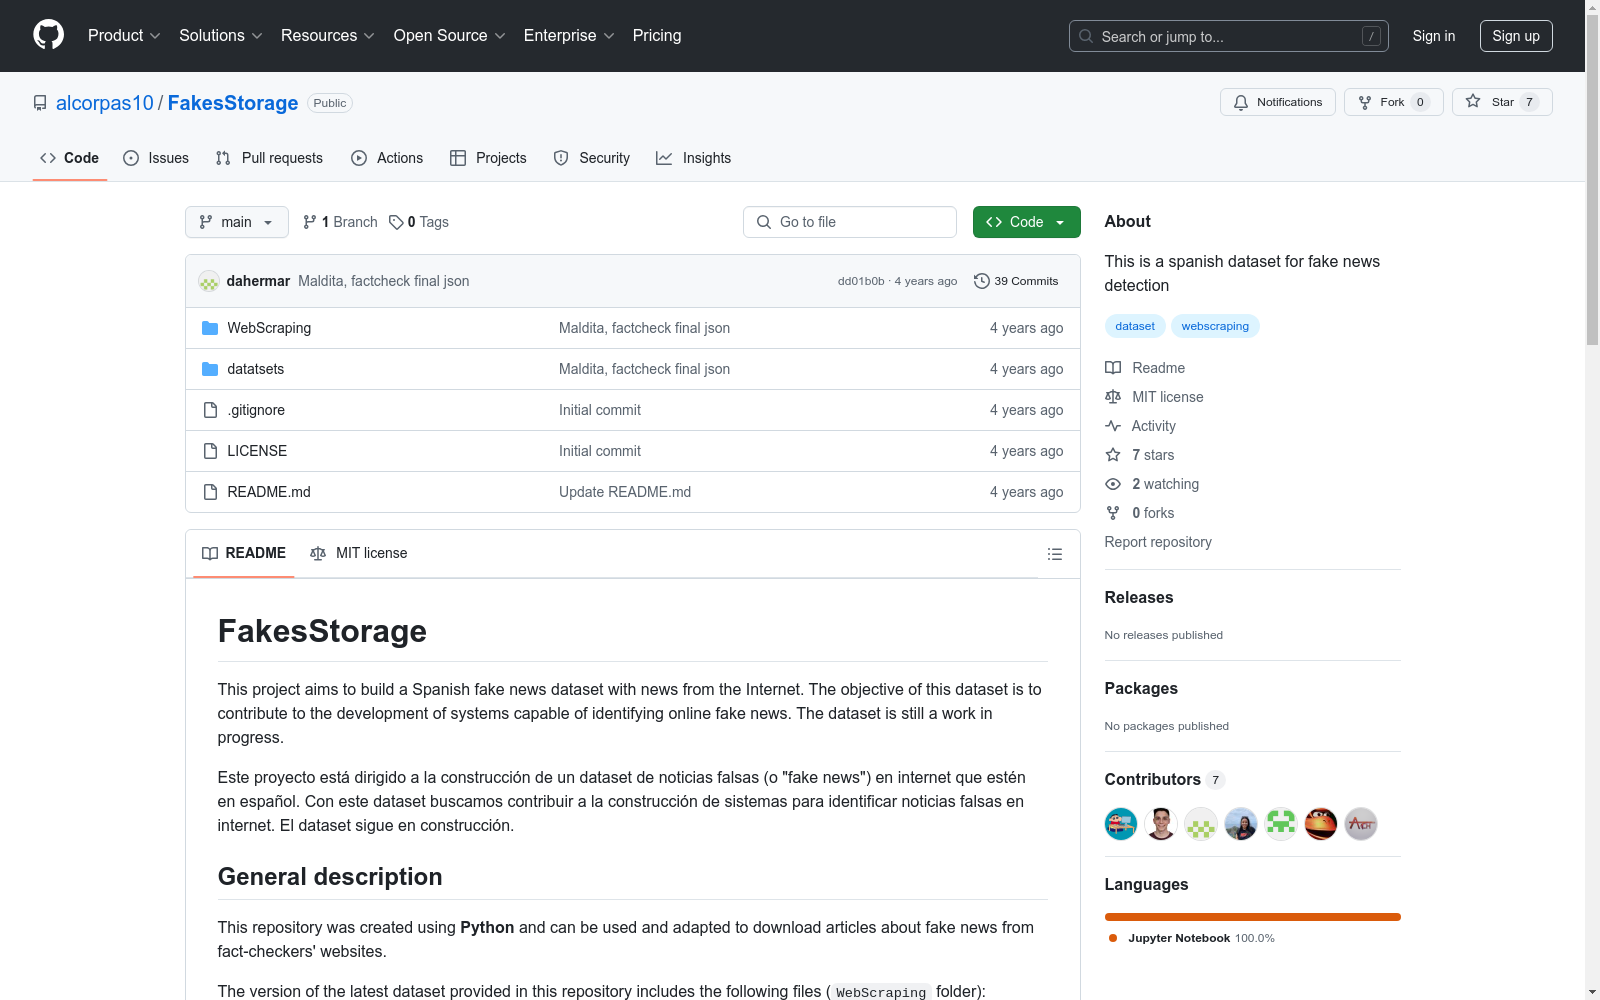The width and height of the screenshot is (1600, 1000).
Task: Click the README.md file icon
Action: click(210, 492)
